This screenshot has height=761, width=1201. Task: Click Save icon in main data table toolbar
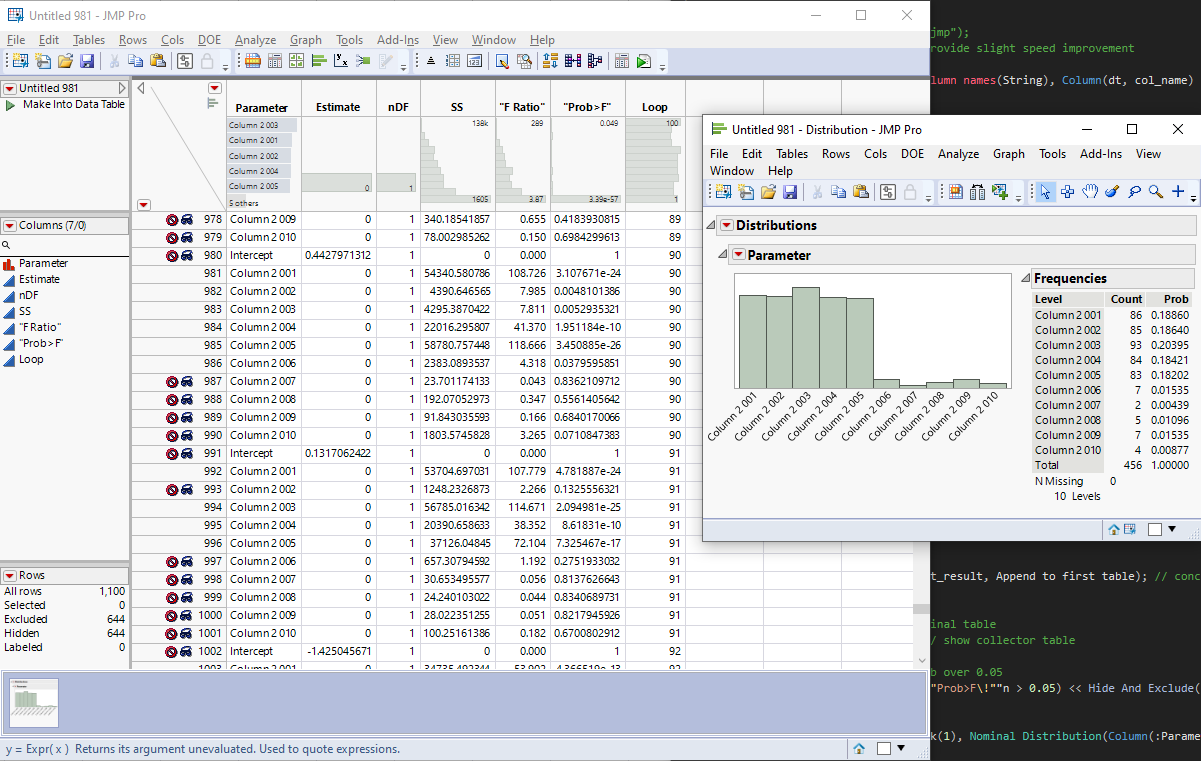[87, 61]
